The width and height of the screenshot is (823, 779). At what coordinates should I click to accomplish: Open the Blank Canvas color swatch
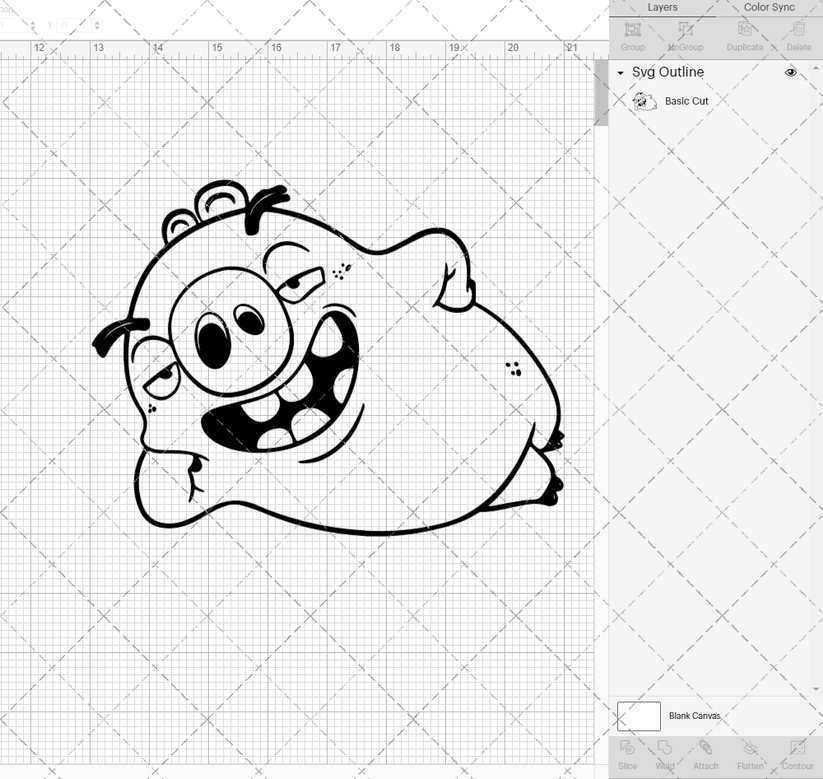coord(640,716)
